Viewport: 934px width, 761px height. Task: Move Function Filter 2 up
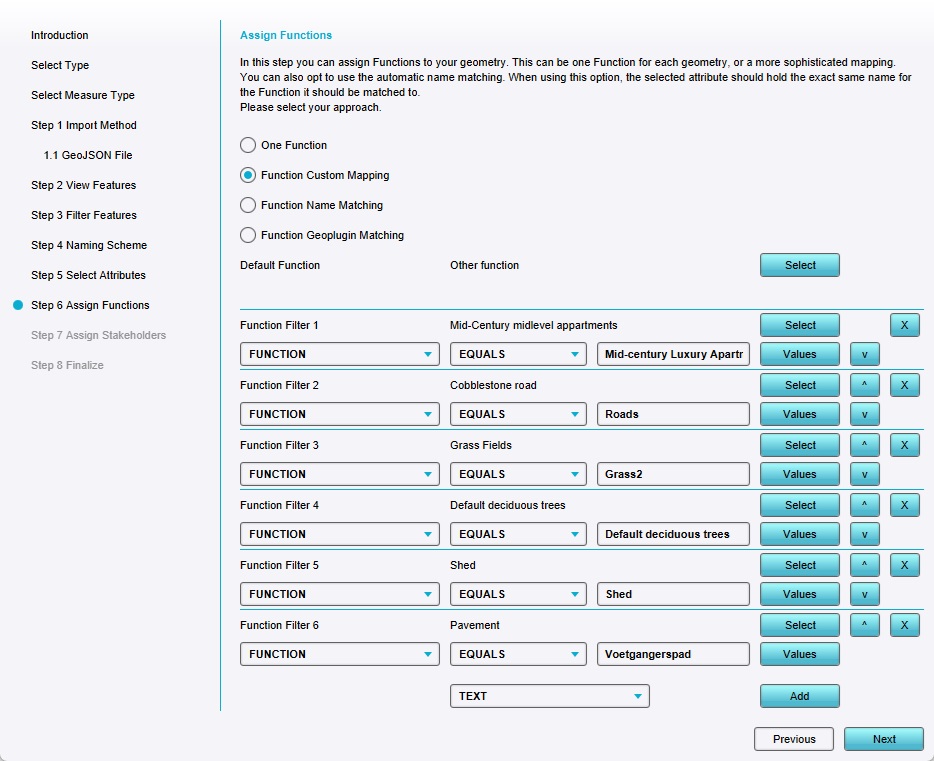click(x=864, y=385)
